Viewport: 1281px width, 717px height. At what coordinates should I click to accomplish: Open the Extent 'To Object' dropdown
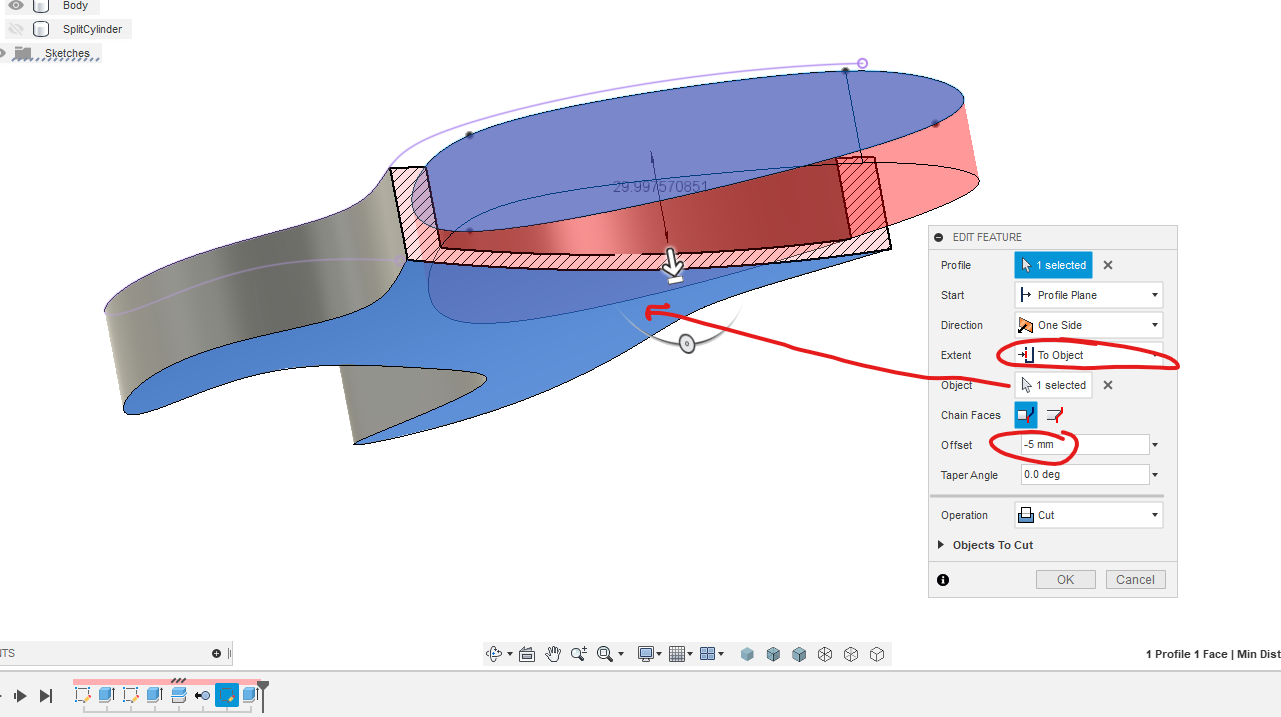(1088, 355)
